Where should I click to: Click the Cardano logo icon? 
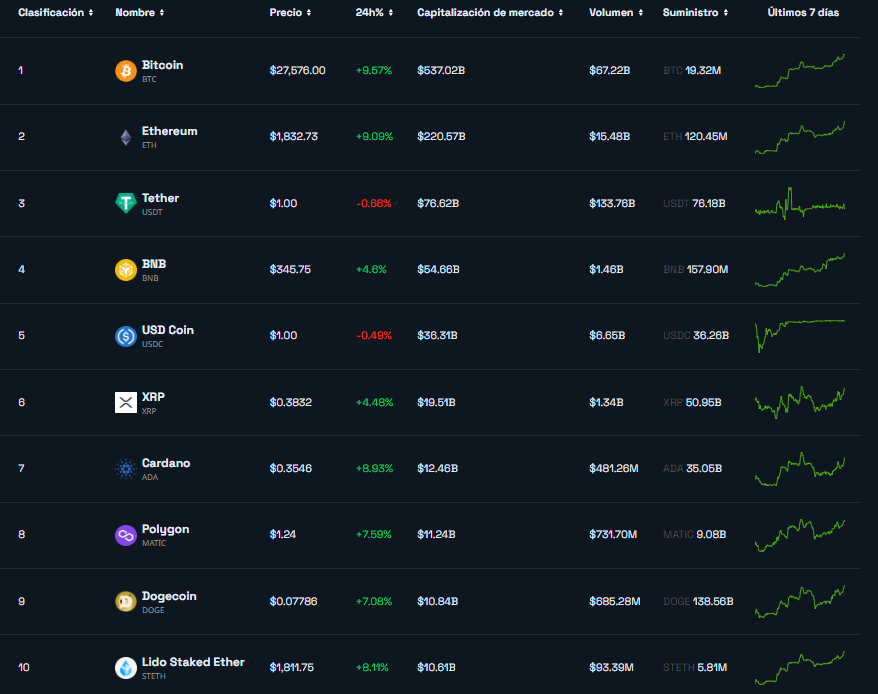(x=125, y=469)
